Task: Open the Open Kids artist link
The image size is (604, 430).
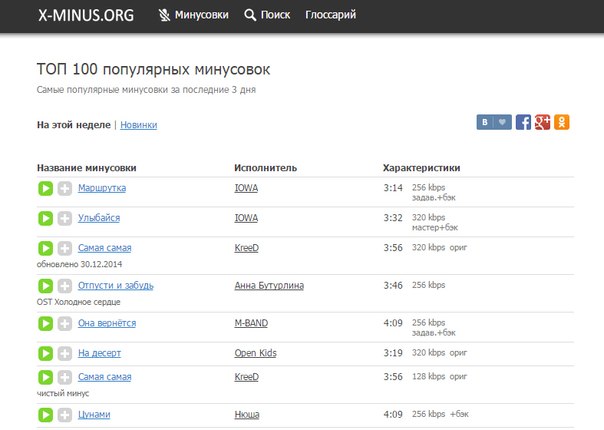Action: (x=256, y=353)
